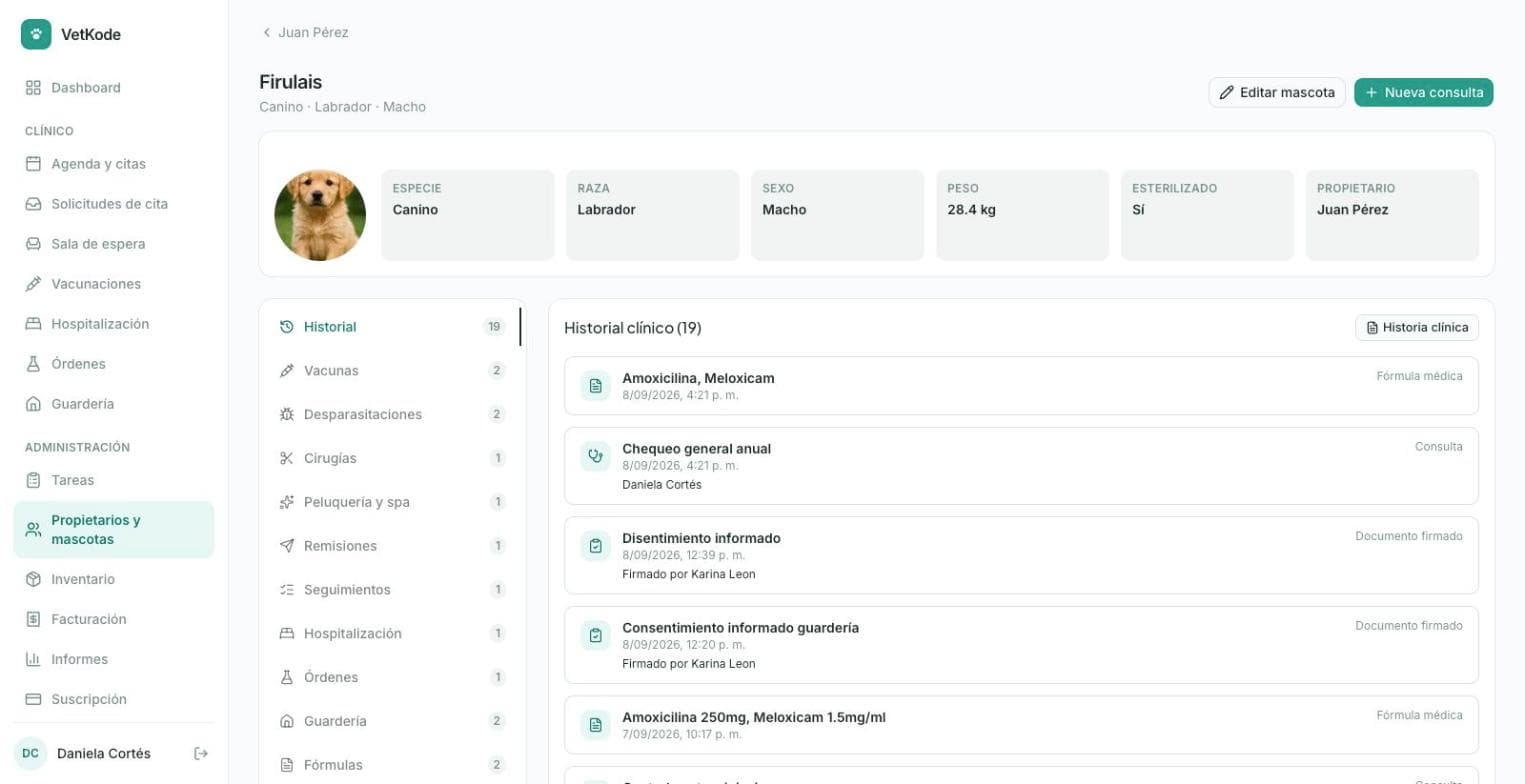This screenshot has height=784, width=1525.
Task: Show the Cirugías tab
Action: (392, 459)
